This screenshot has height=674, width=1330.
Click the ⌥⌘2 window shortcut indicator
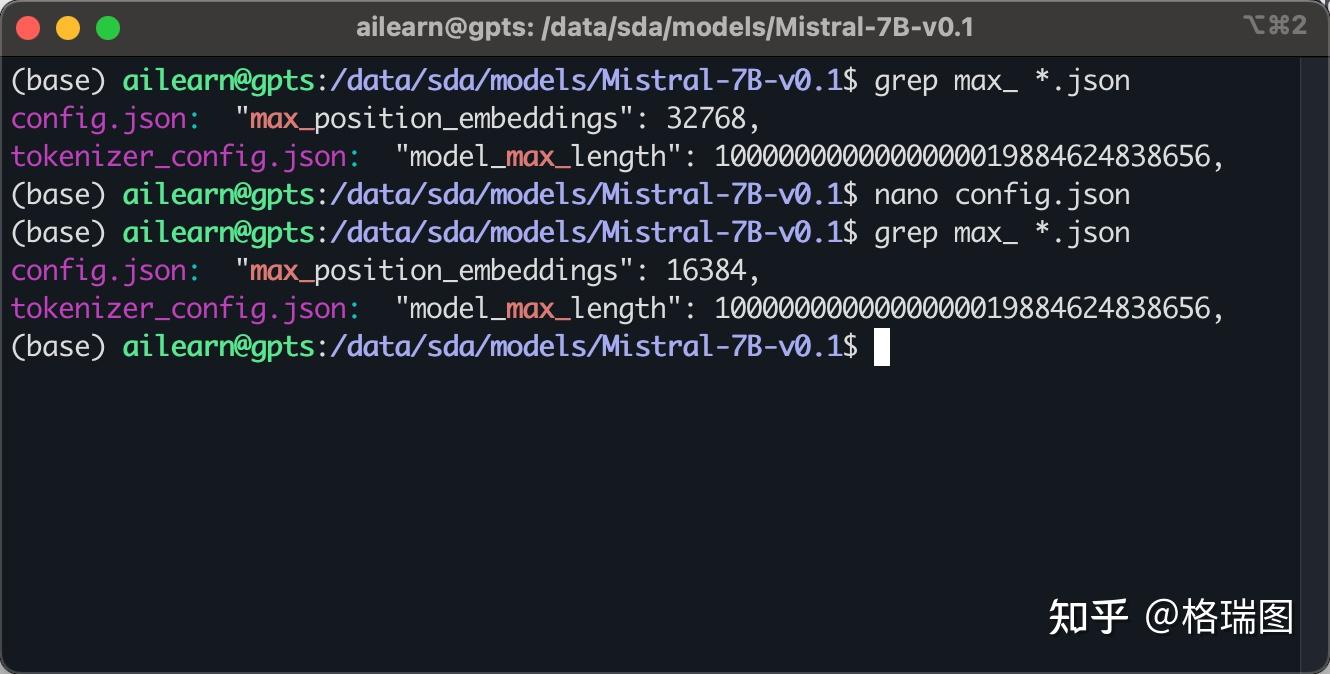point(1274,26)
